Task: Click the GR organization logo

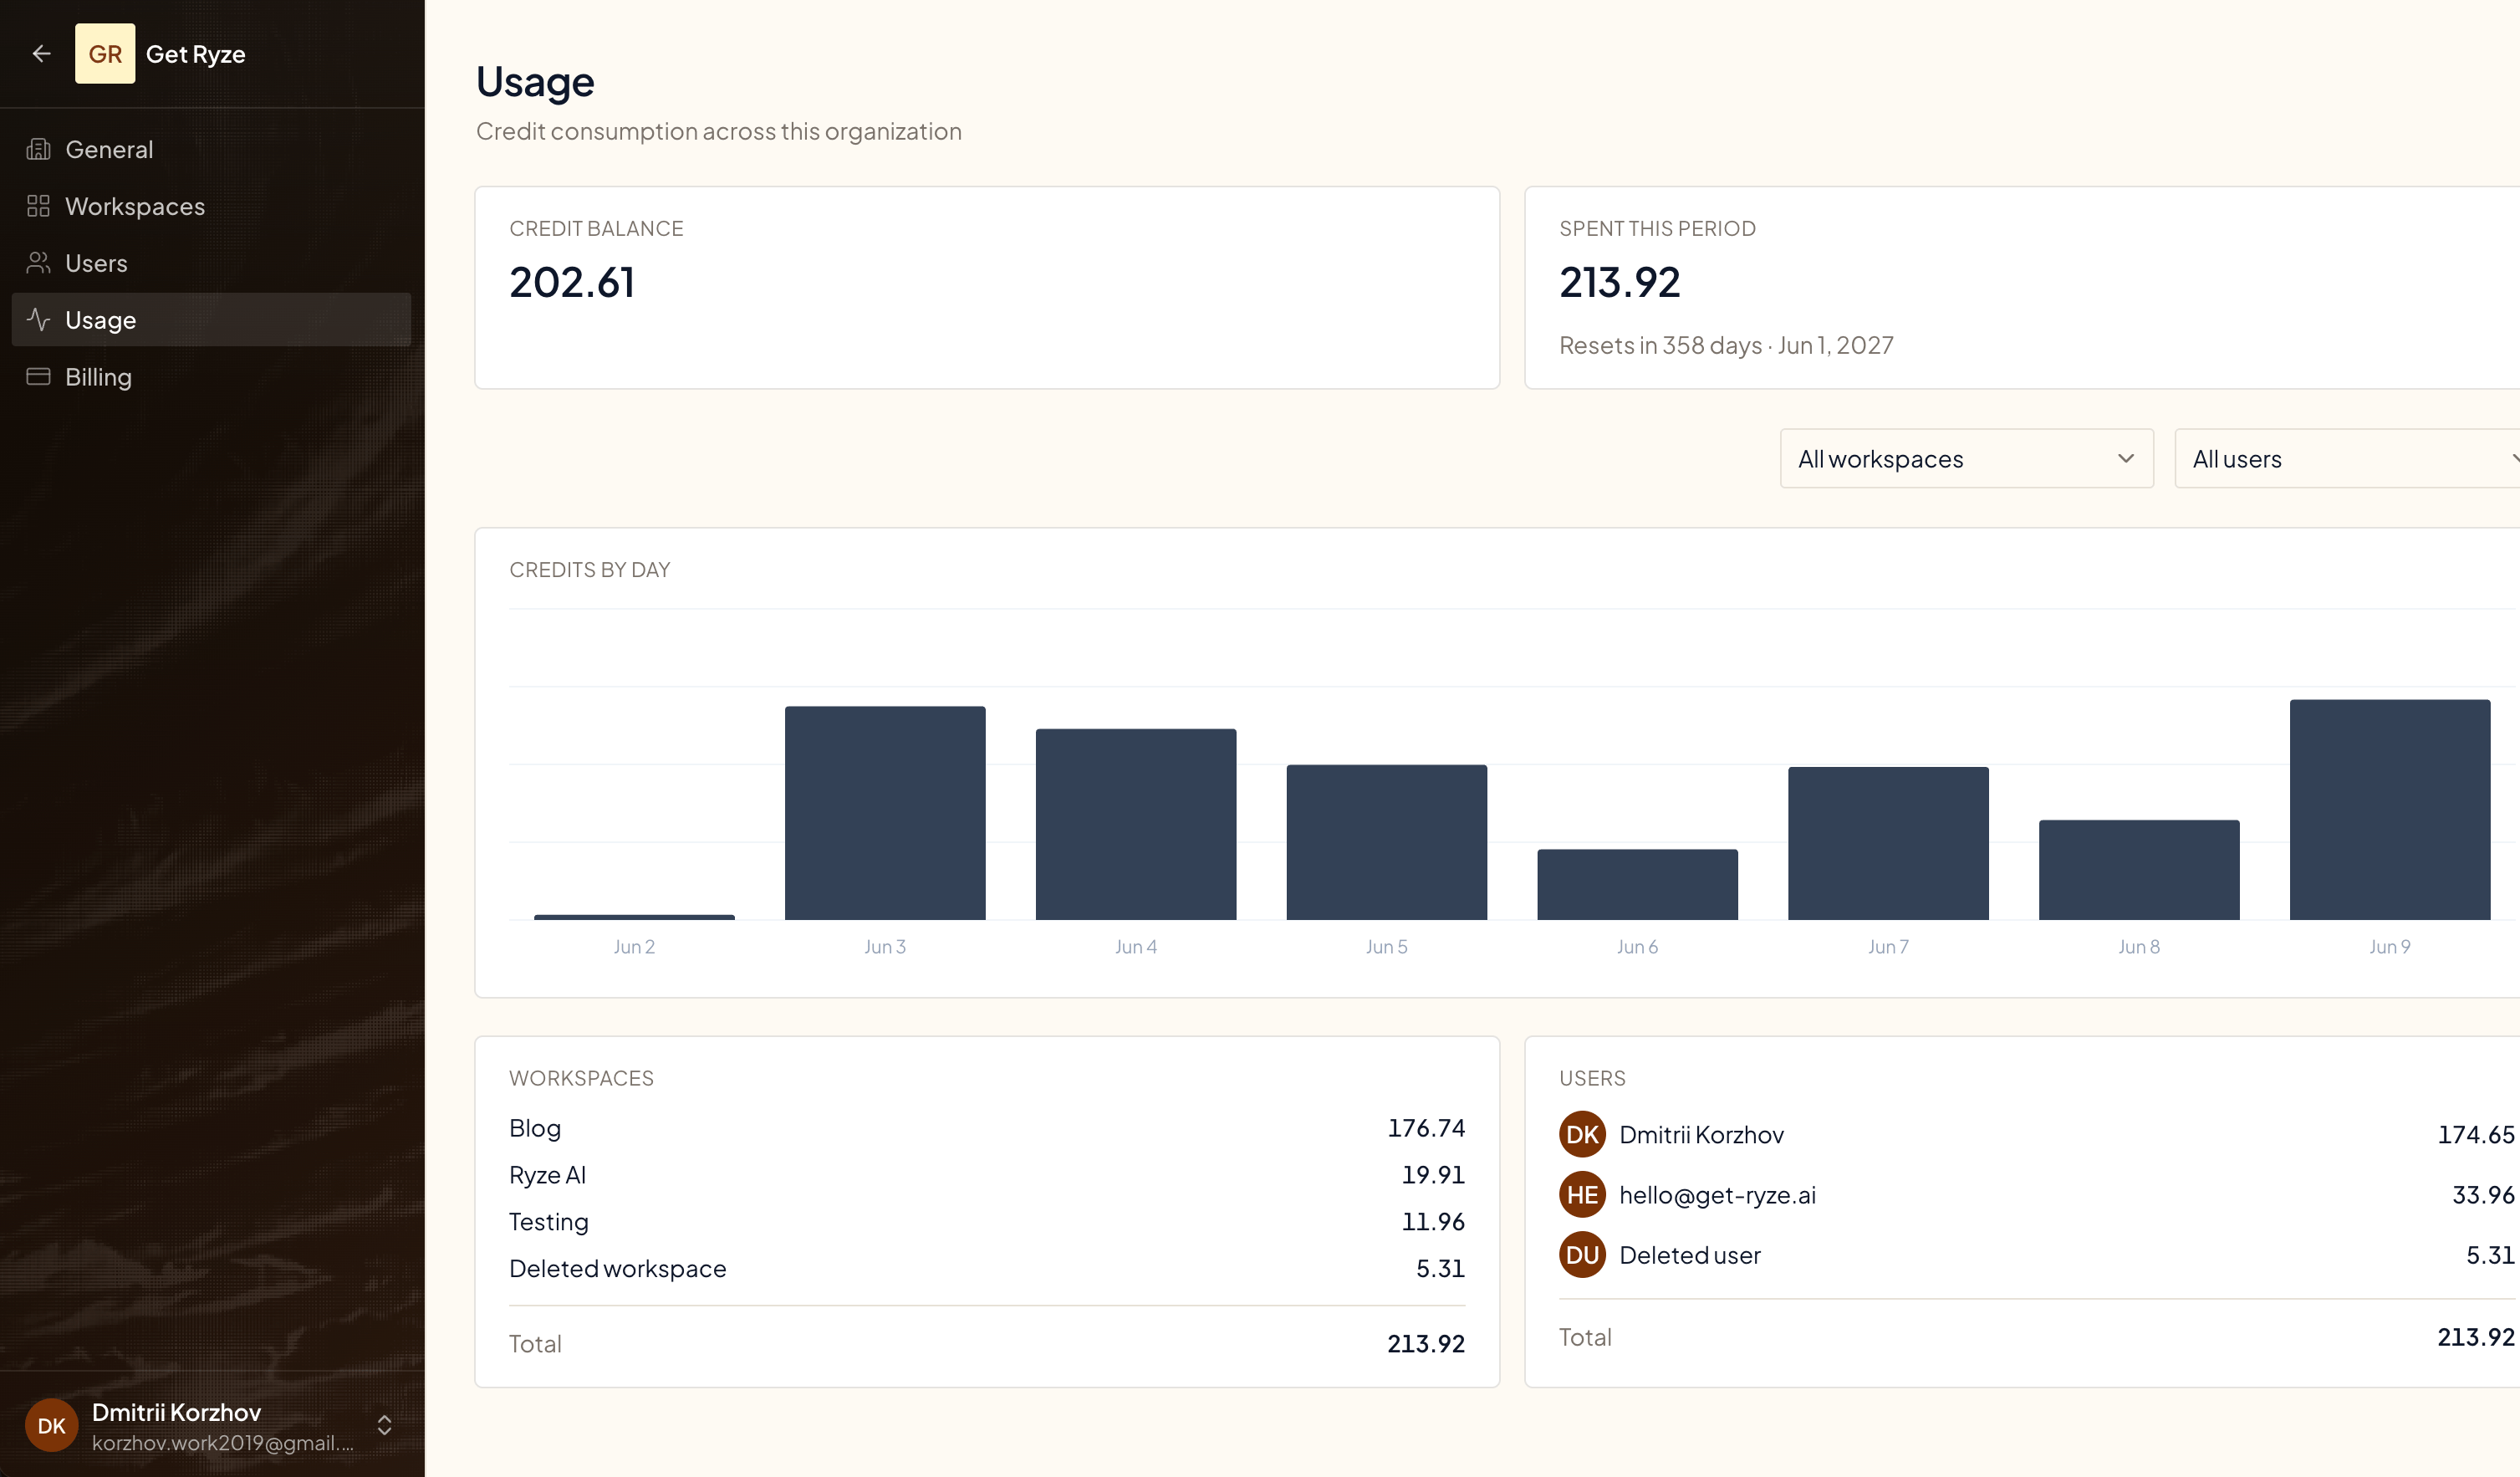Action: pos(105,54)
